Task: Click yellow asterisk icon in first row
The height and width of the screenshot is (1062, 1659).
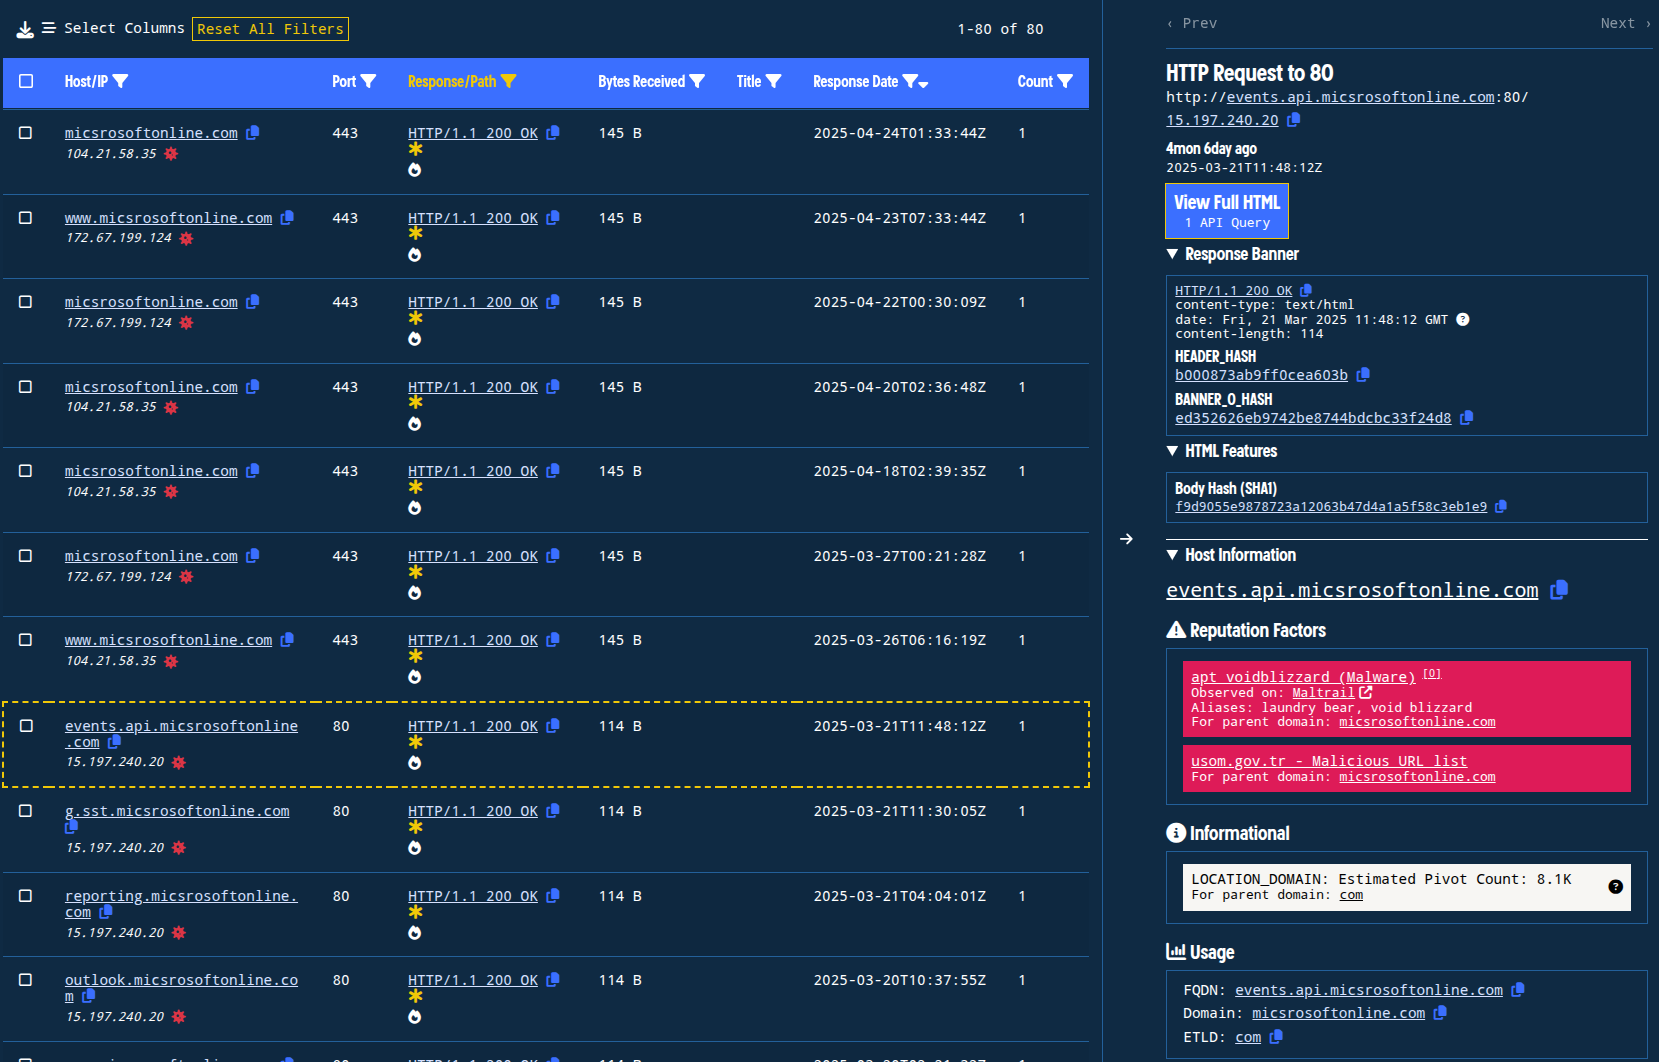Action: (415, 149)
